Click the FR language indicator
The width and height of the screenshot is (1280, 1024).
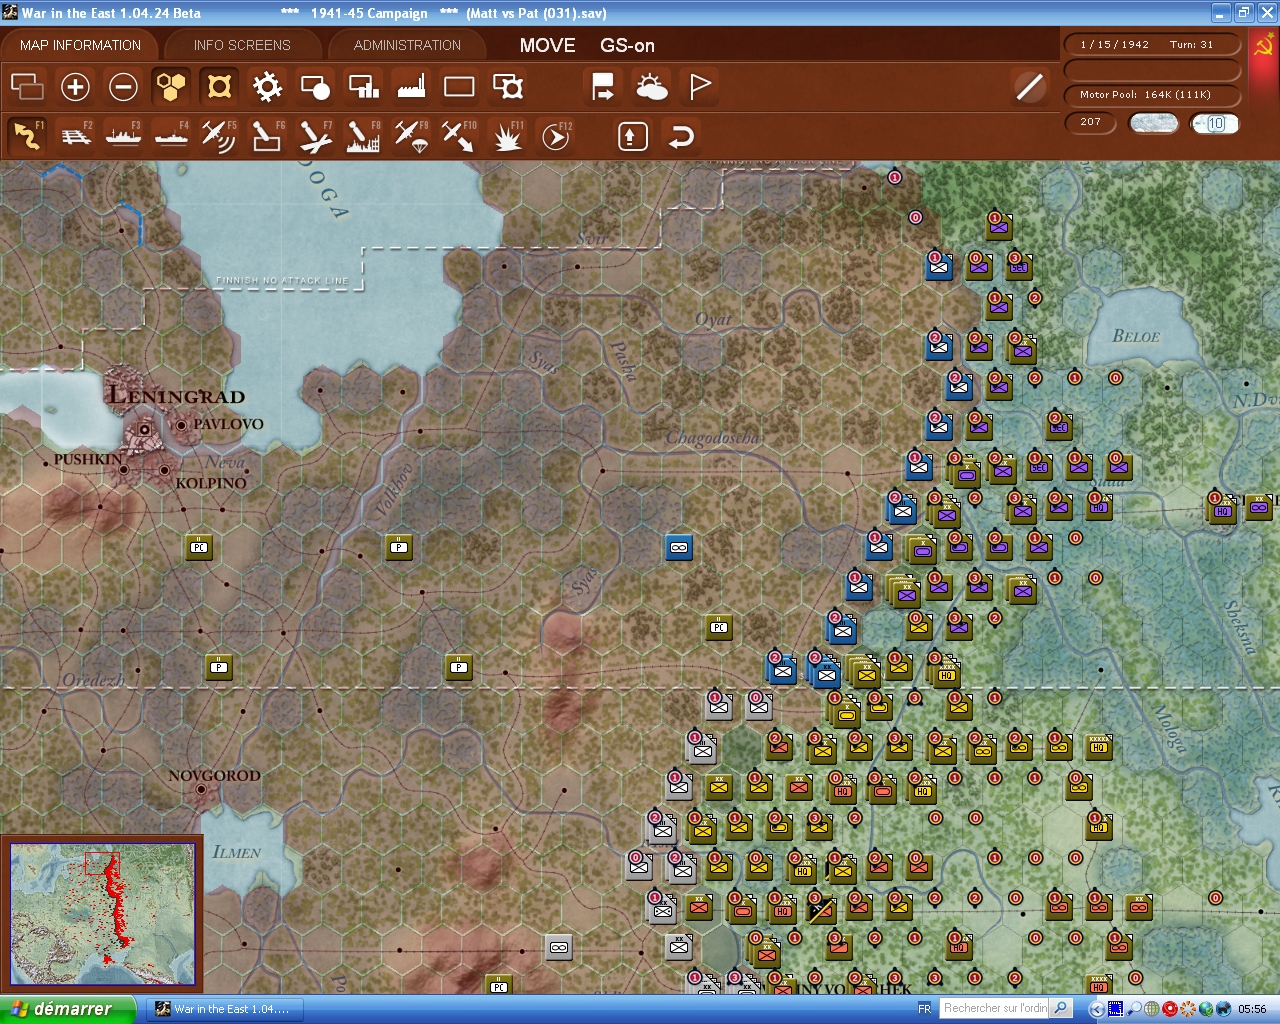click(924, 1009)
